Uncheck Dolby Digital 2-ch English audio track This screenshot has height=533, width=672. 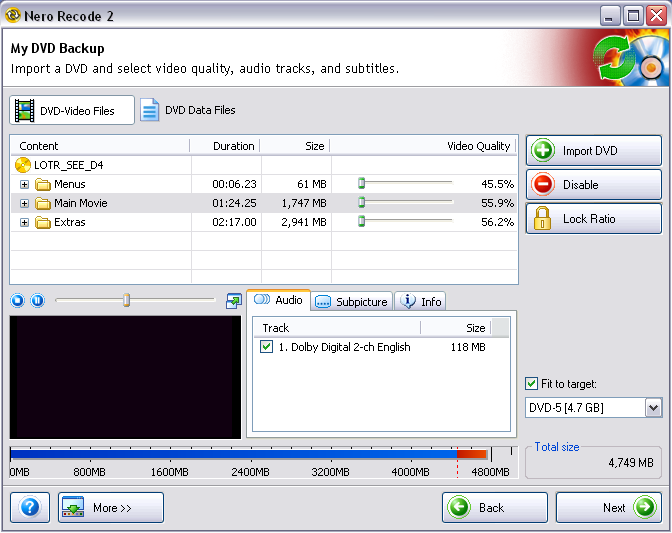pyautogui.click(x=266, y=346)
